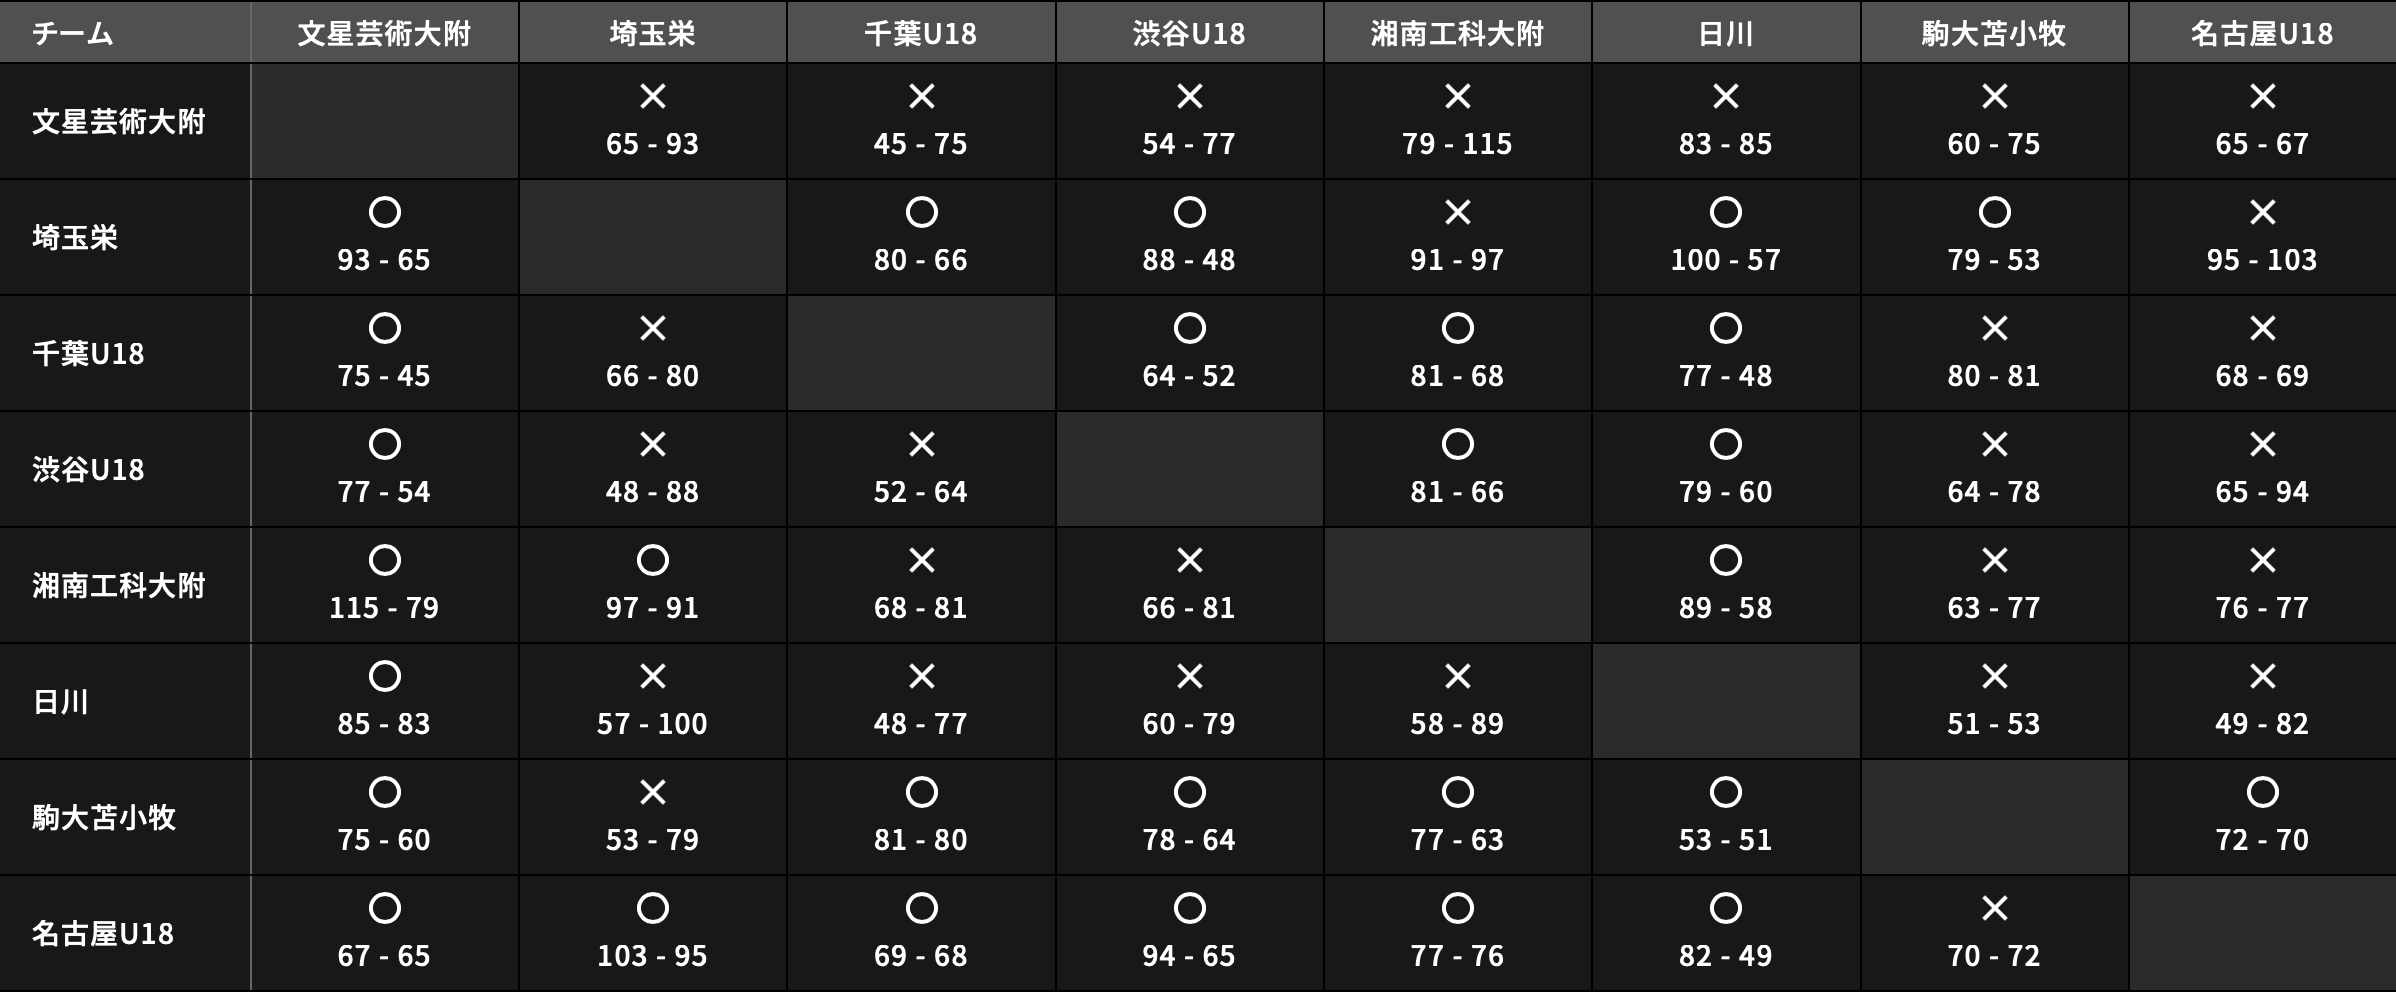Click the 115 - 79 score

click(x=384, y=608)
